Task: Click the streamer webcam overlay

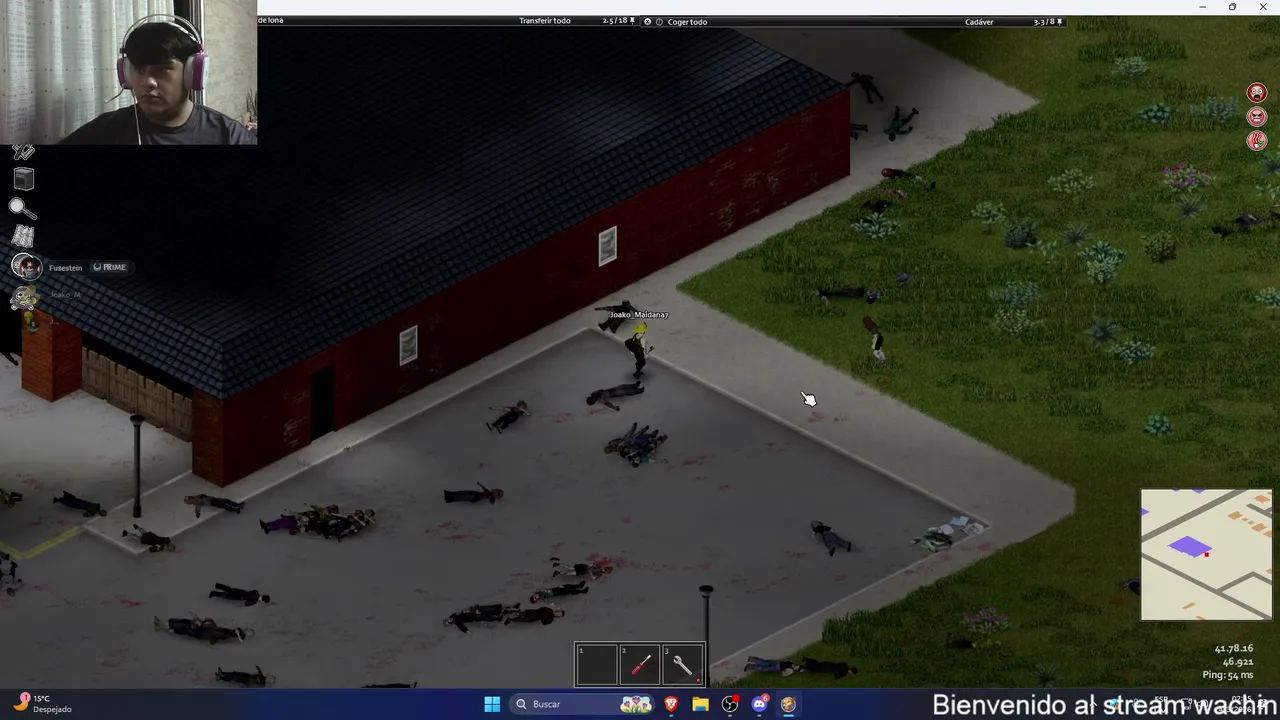Action: pyautogui.click(x=128, y=72)
